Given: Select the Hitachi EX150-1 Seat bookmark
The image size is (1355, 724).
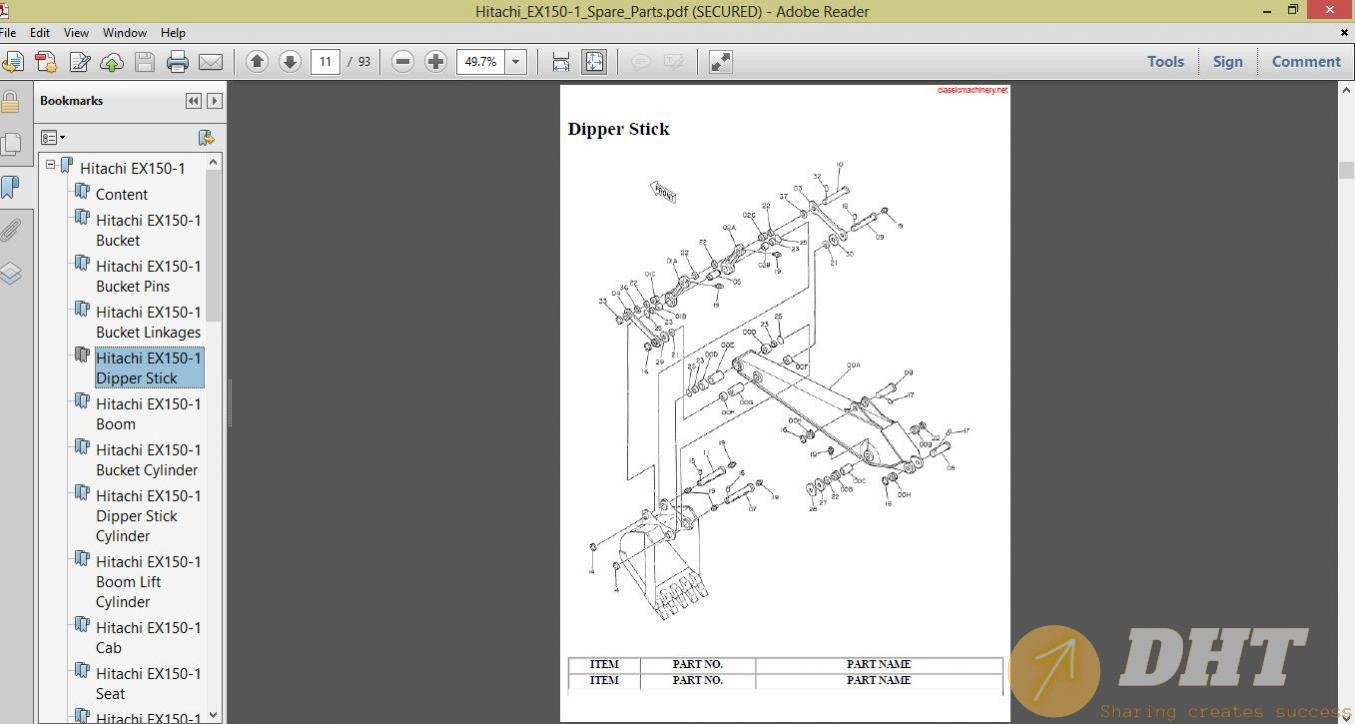Looking at the screenshot, I should tap(148, 684).
